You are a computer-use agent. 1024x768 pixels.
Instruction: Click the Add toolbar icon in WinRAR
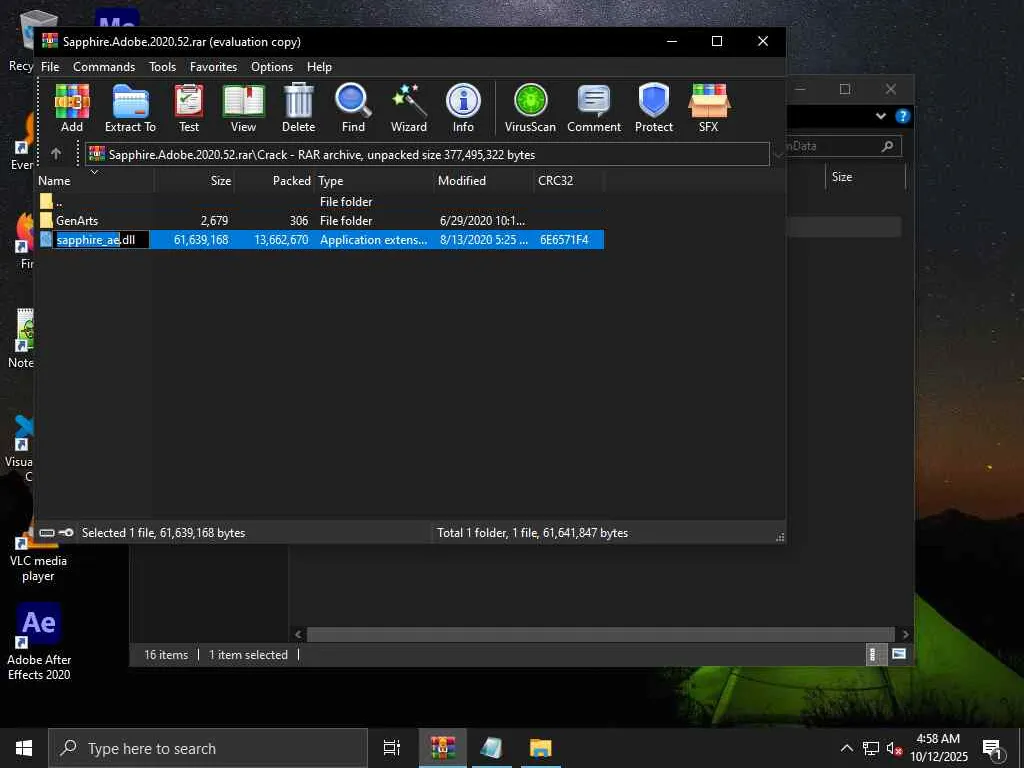72,108
